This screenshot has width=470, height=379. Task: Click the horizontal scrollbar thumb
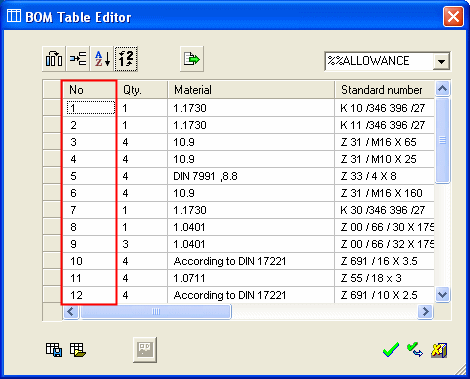(x=156, y=312)
